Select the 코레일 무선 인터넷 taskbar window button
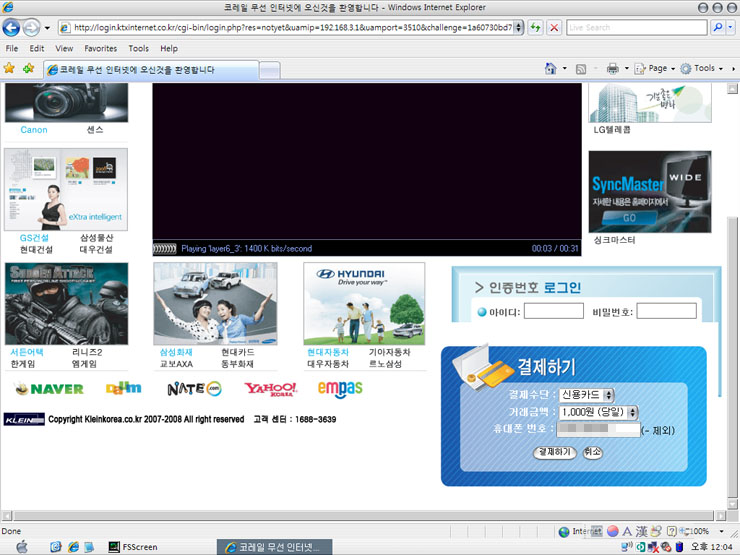The height and width of the screenshot is (555, 740). click(275, 547)
